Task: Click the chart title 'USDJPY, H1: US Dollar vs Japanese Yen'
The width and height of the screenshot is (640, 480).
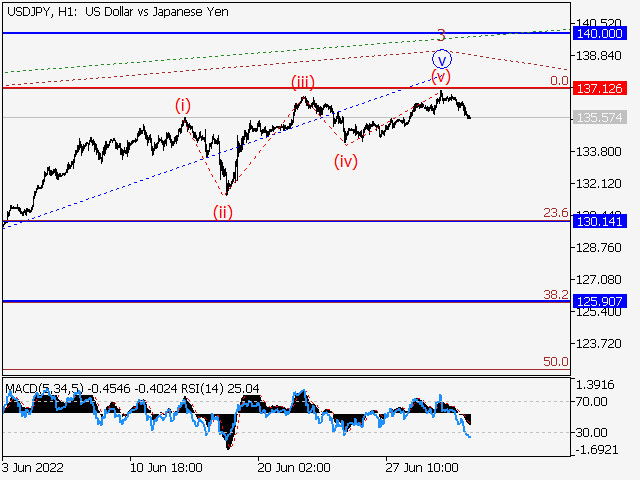Action: click(118, 12)
